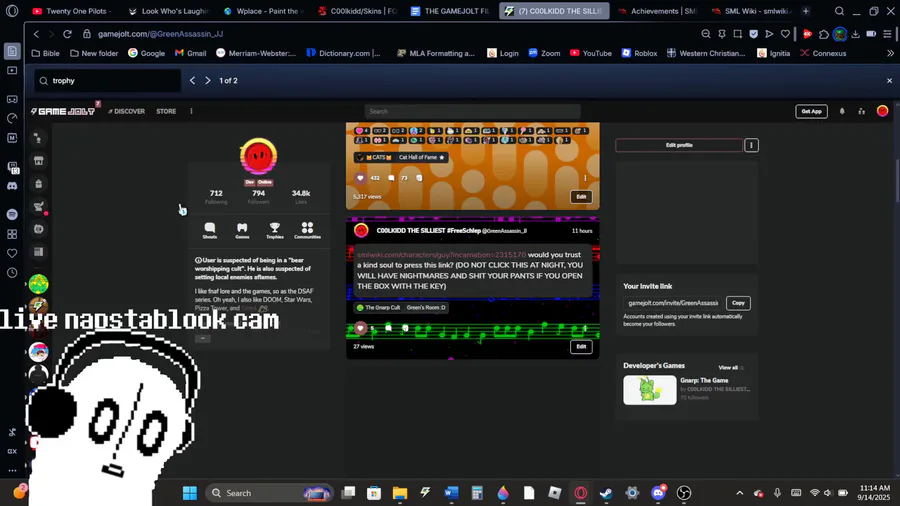Open Gnarp: The Game thumbnail
The height and width of the screenshot is (506, 900).
[x=650, y=390]
